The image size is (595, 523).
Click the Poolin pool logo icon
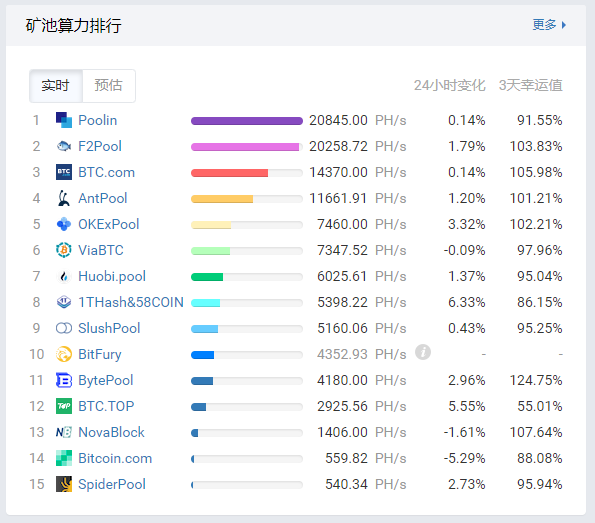pos(64,120)
